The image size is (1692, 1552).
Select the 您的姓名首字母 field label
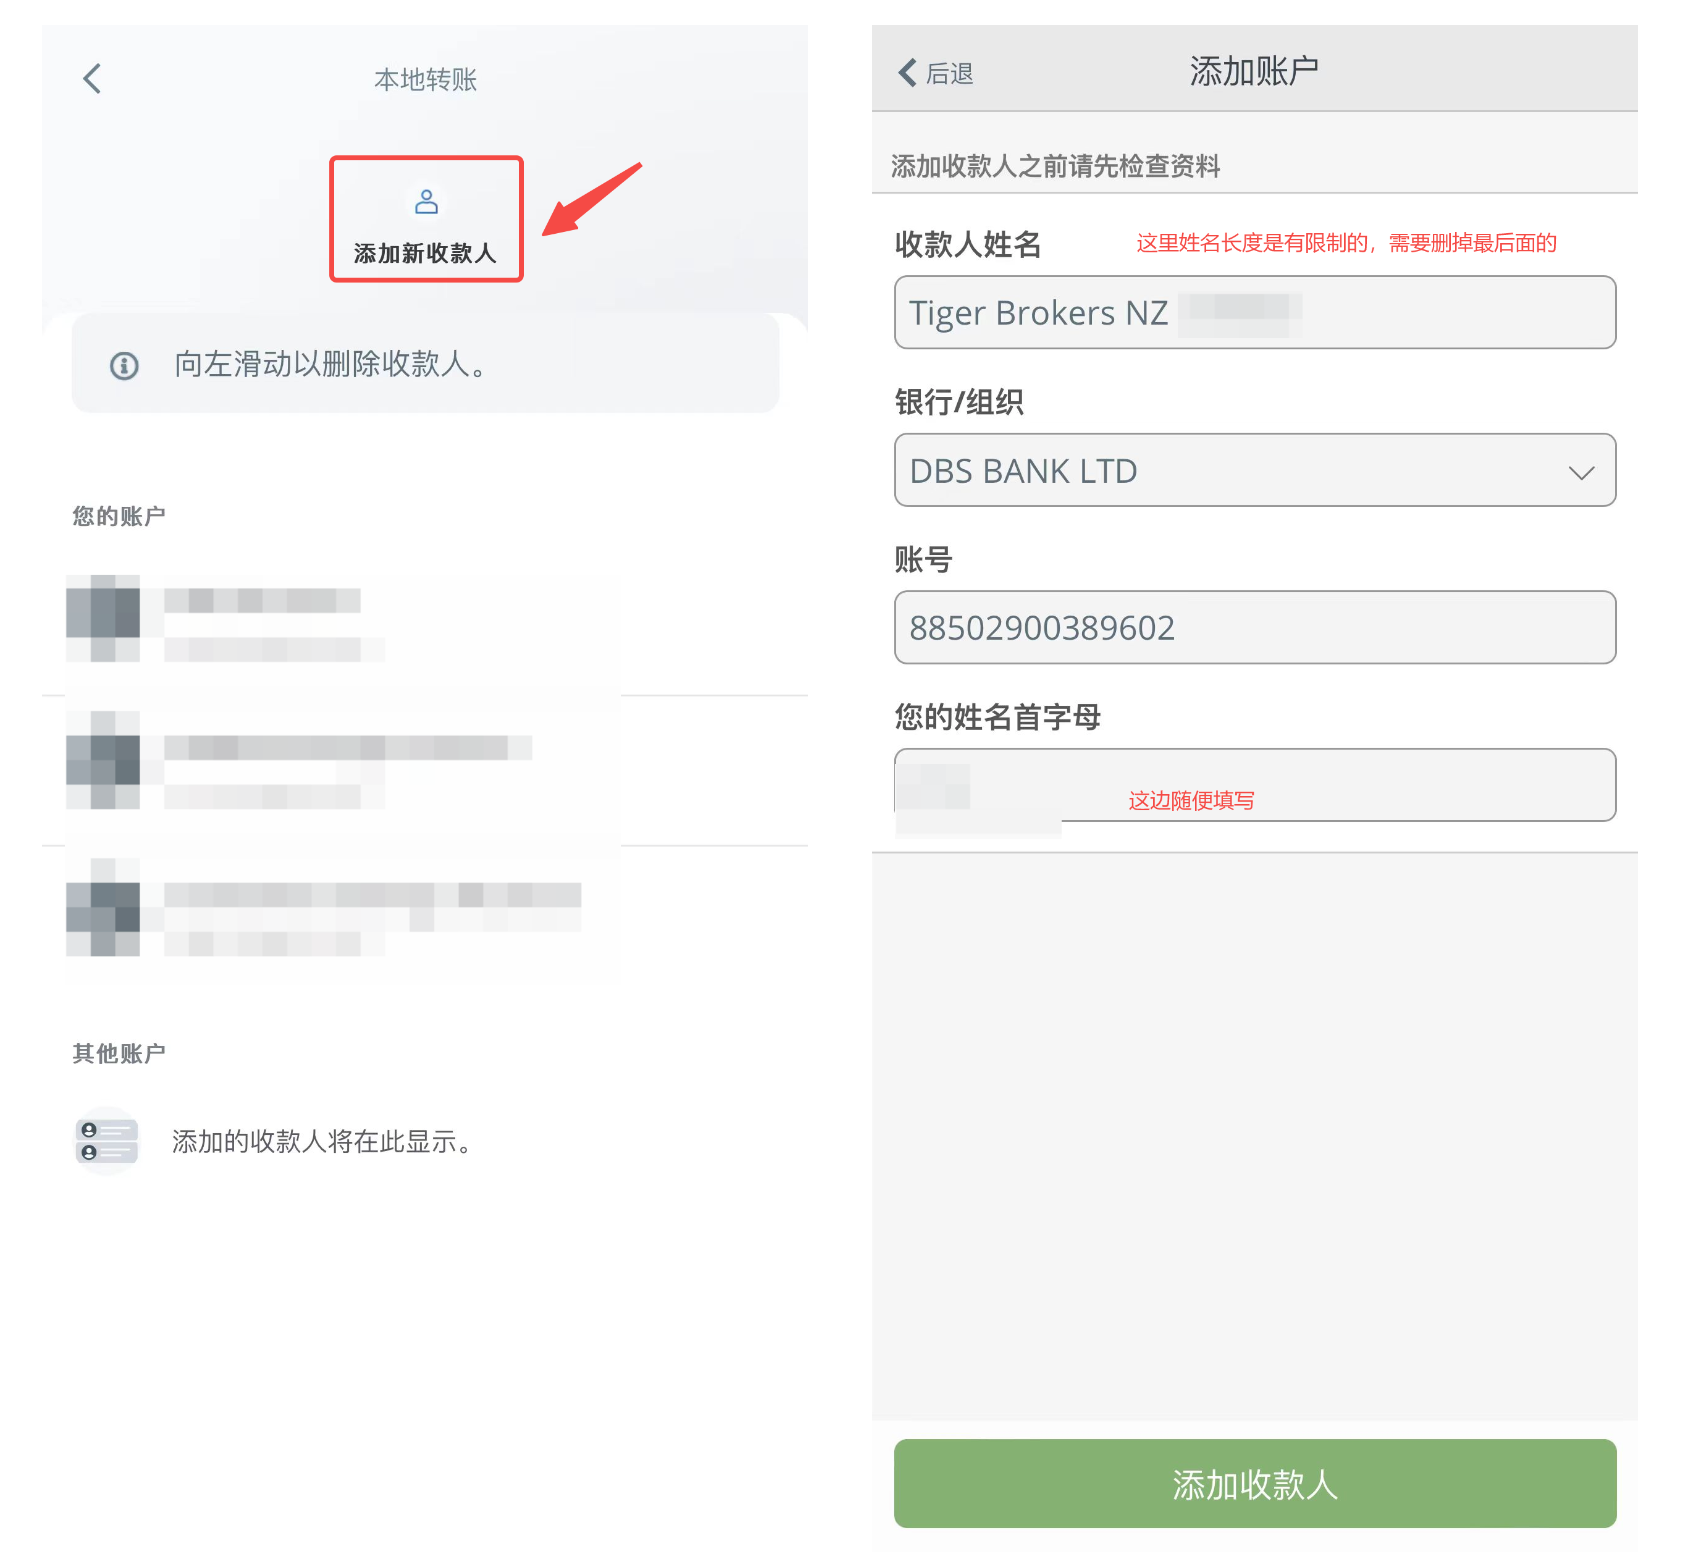[998, 717]
